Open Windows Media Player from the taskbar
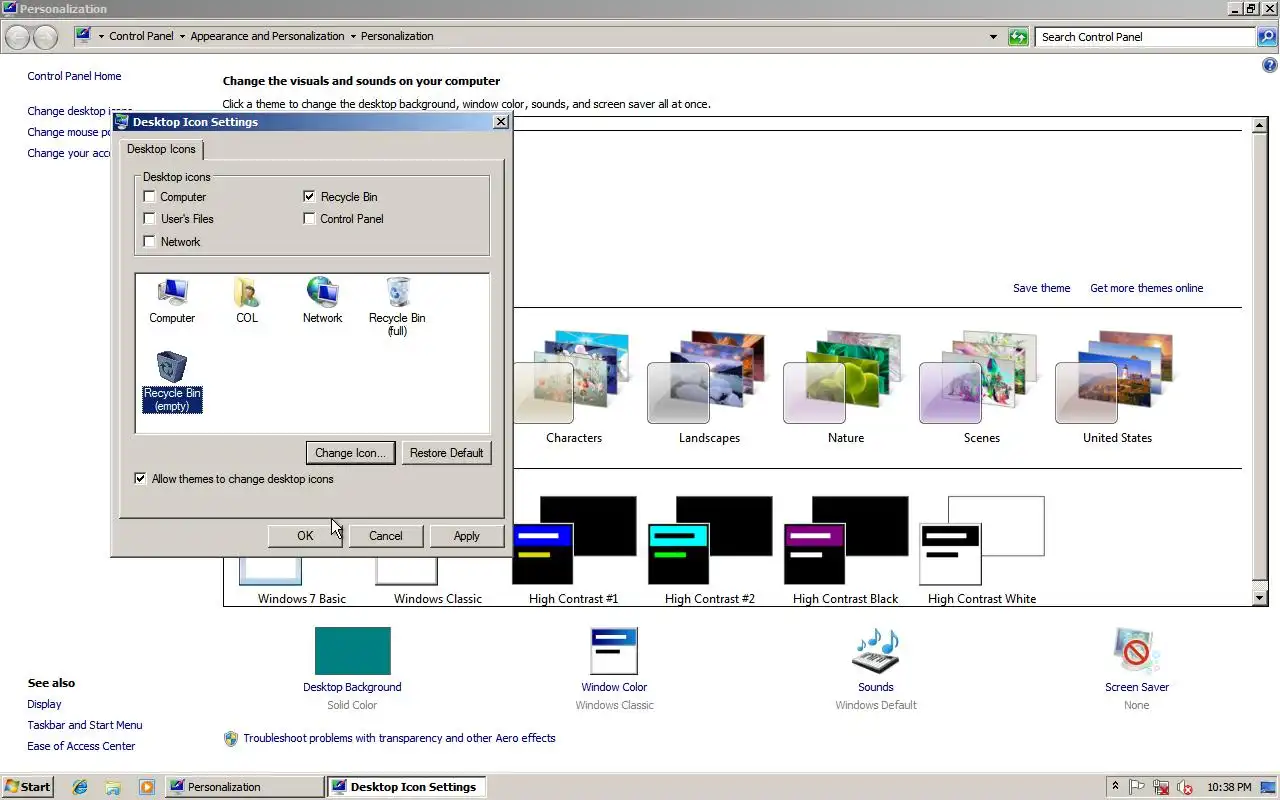Screen dimensions: 1280x800 click(x=147, y=787)
